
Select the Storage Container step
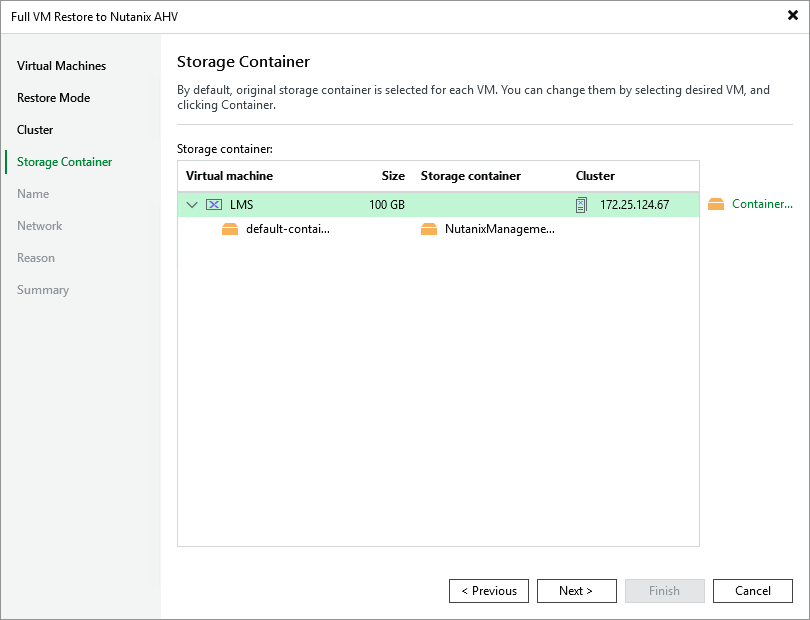[x=64, y=162]
